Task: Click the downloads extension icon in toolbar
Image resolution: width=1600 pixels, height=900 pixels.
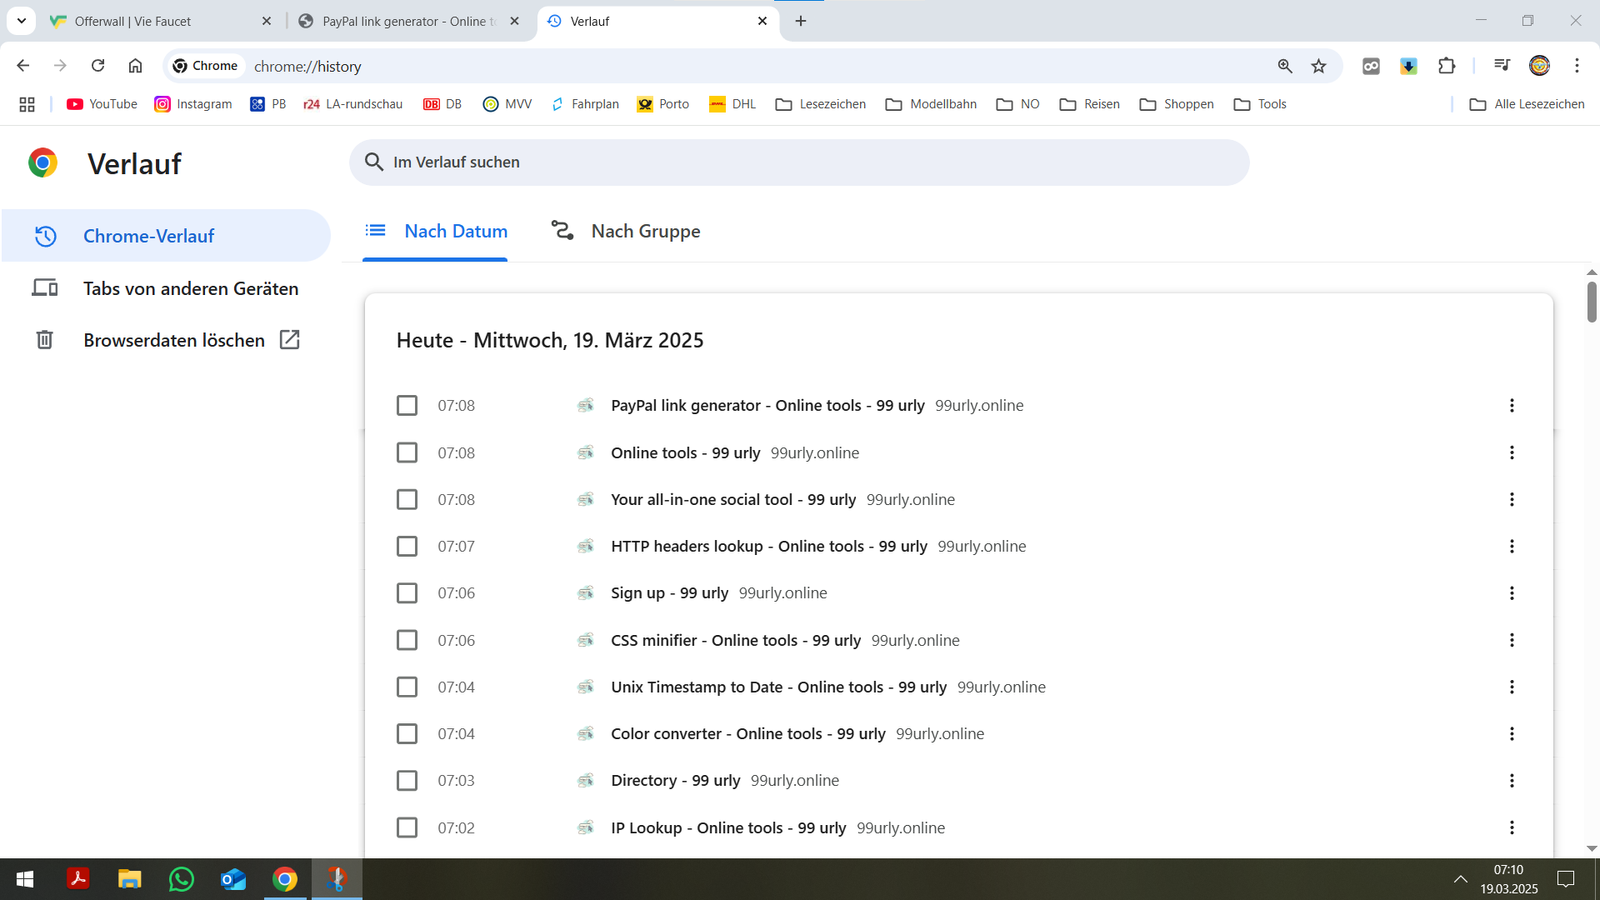Action: coord(1408,66)
